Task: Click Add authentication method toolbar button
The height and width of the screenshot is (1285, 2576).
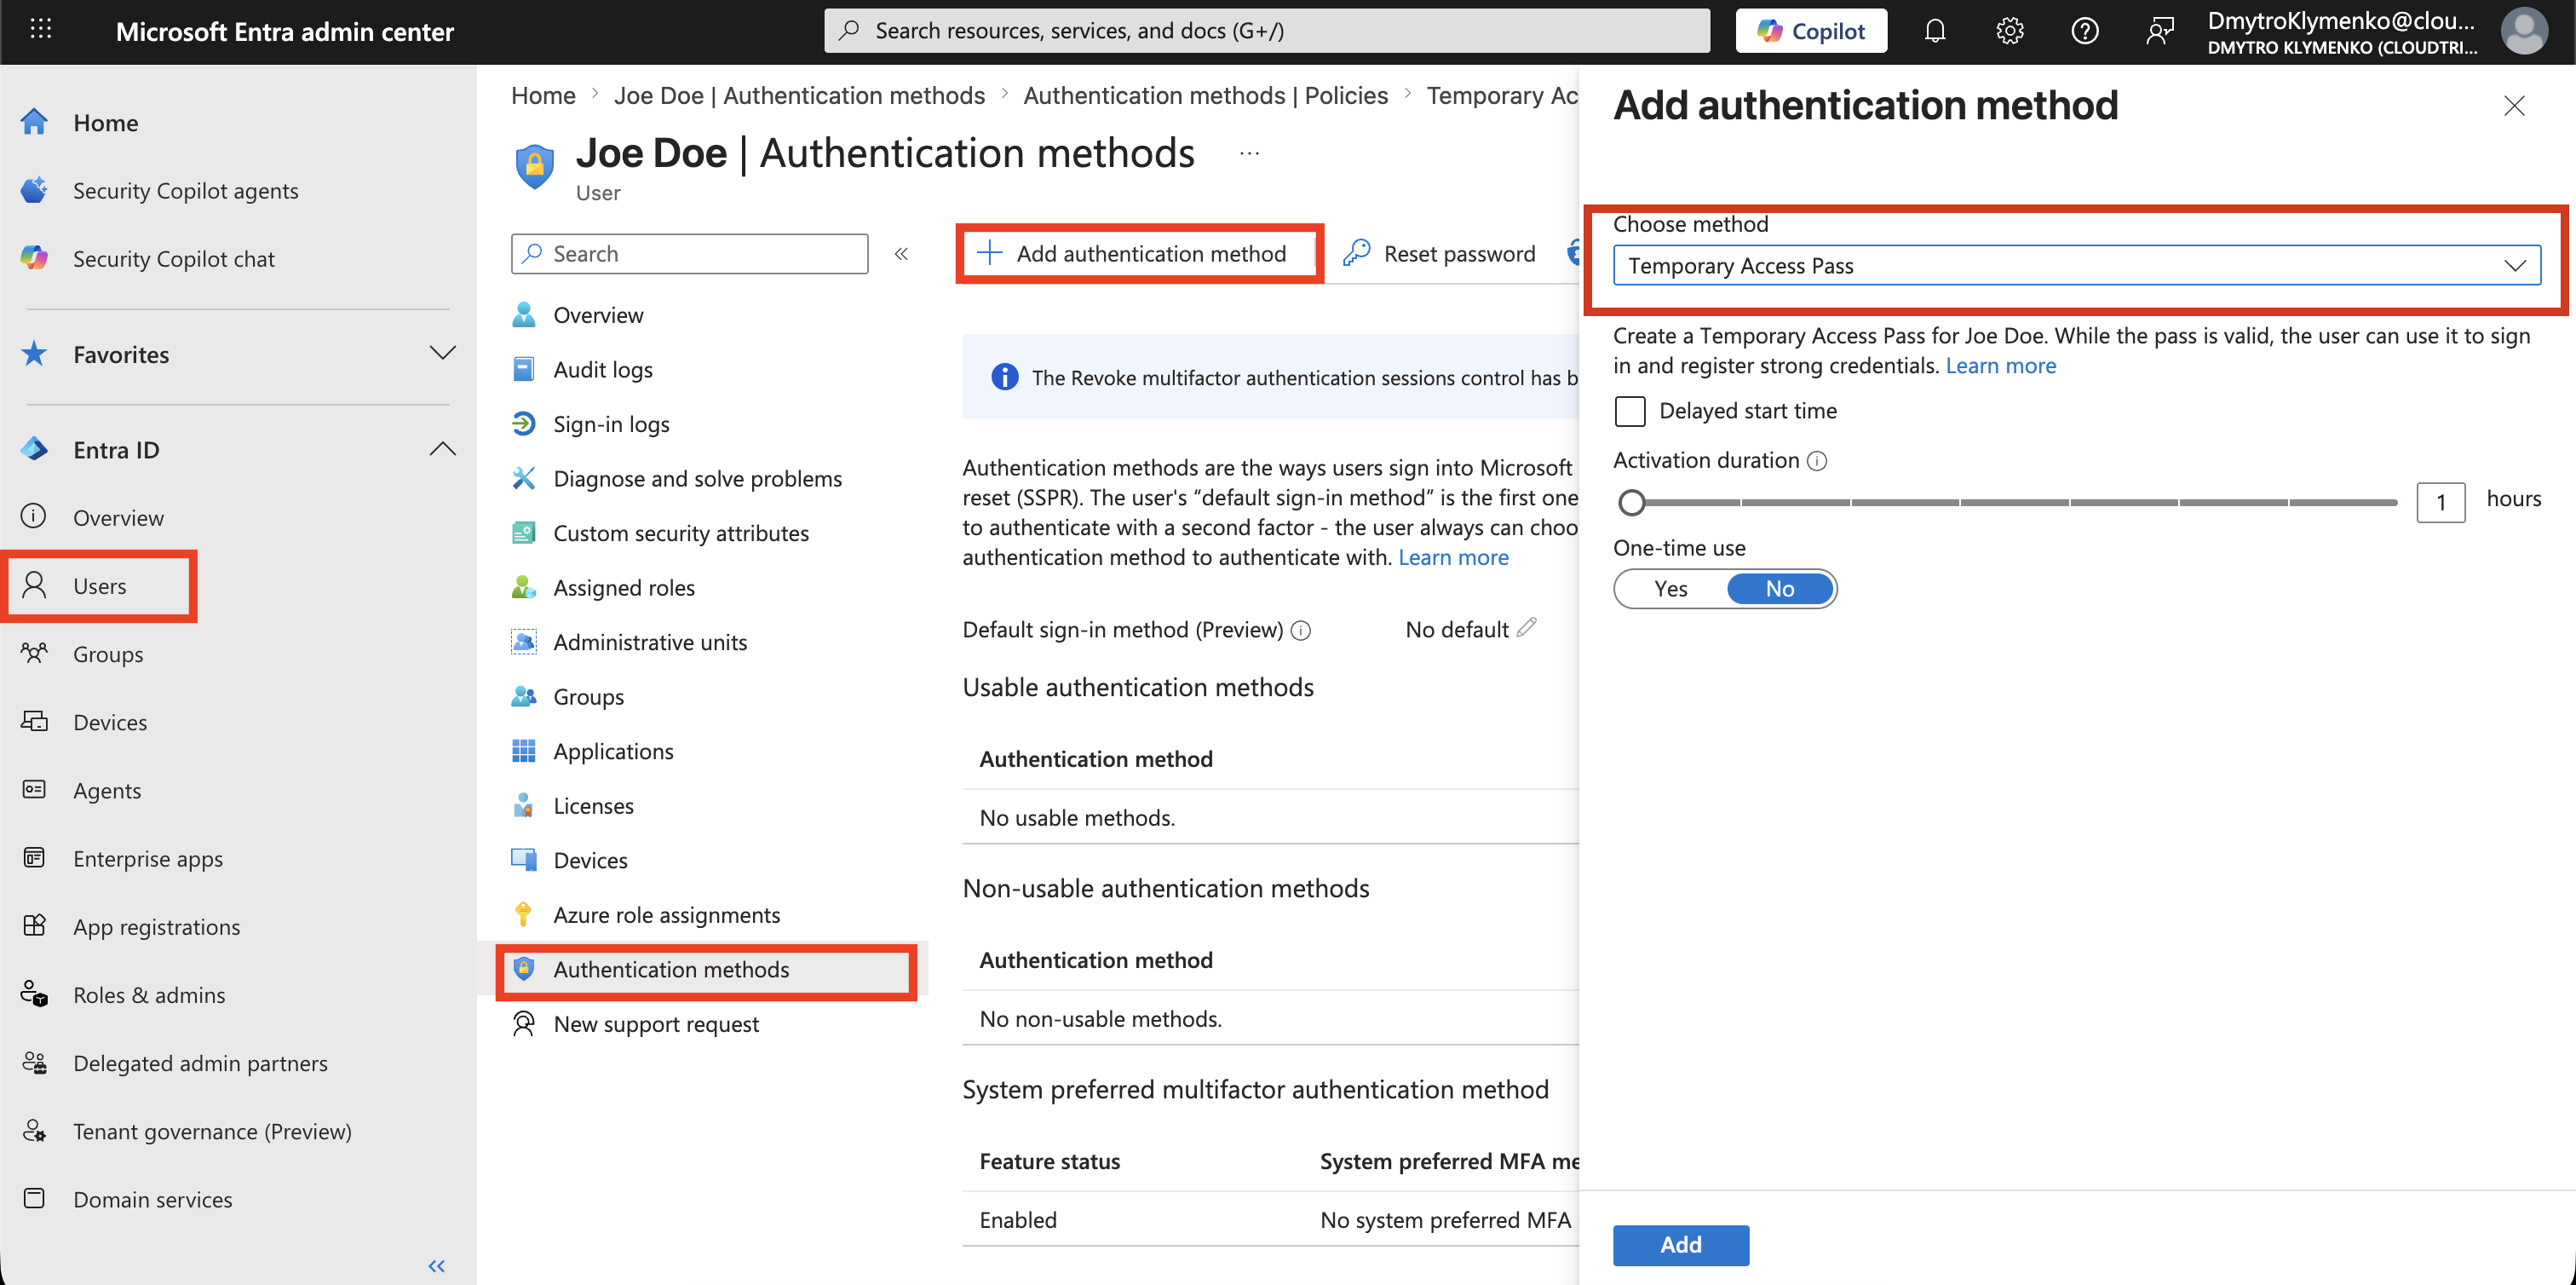Action: (1132, 253)
